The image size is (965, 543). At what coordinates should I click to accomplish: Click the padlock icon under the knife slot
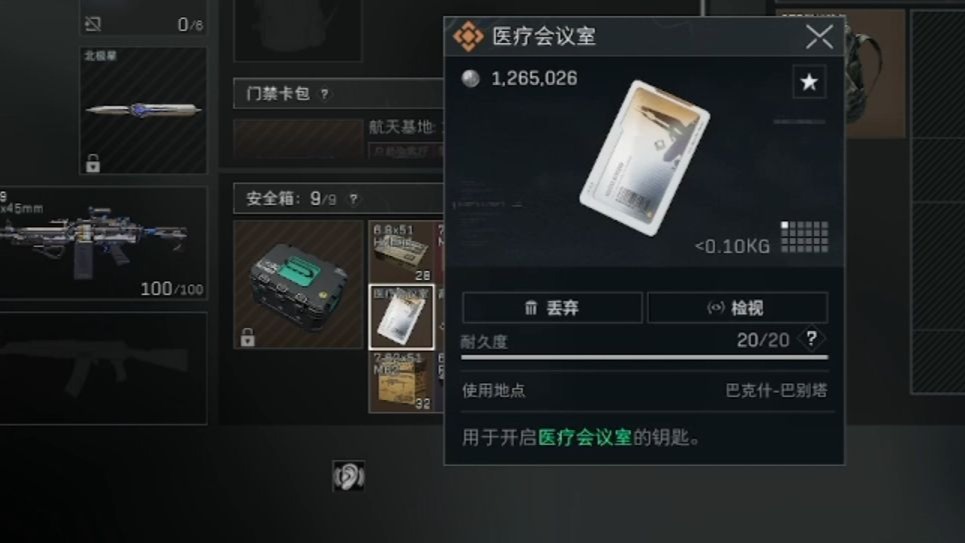point(93,163)
